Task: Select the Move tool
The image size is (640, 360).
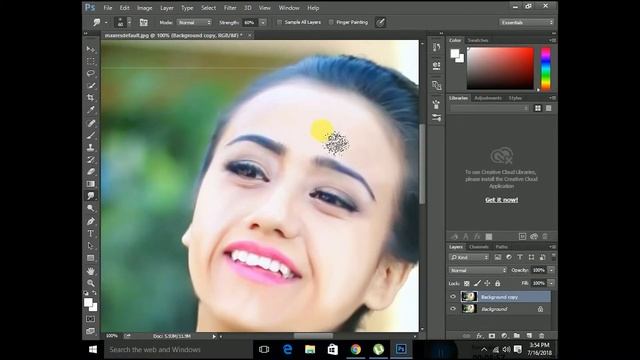Action: pos(91,49)
